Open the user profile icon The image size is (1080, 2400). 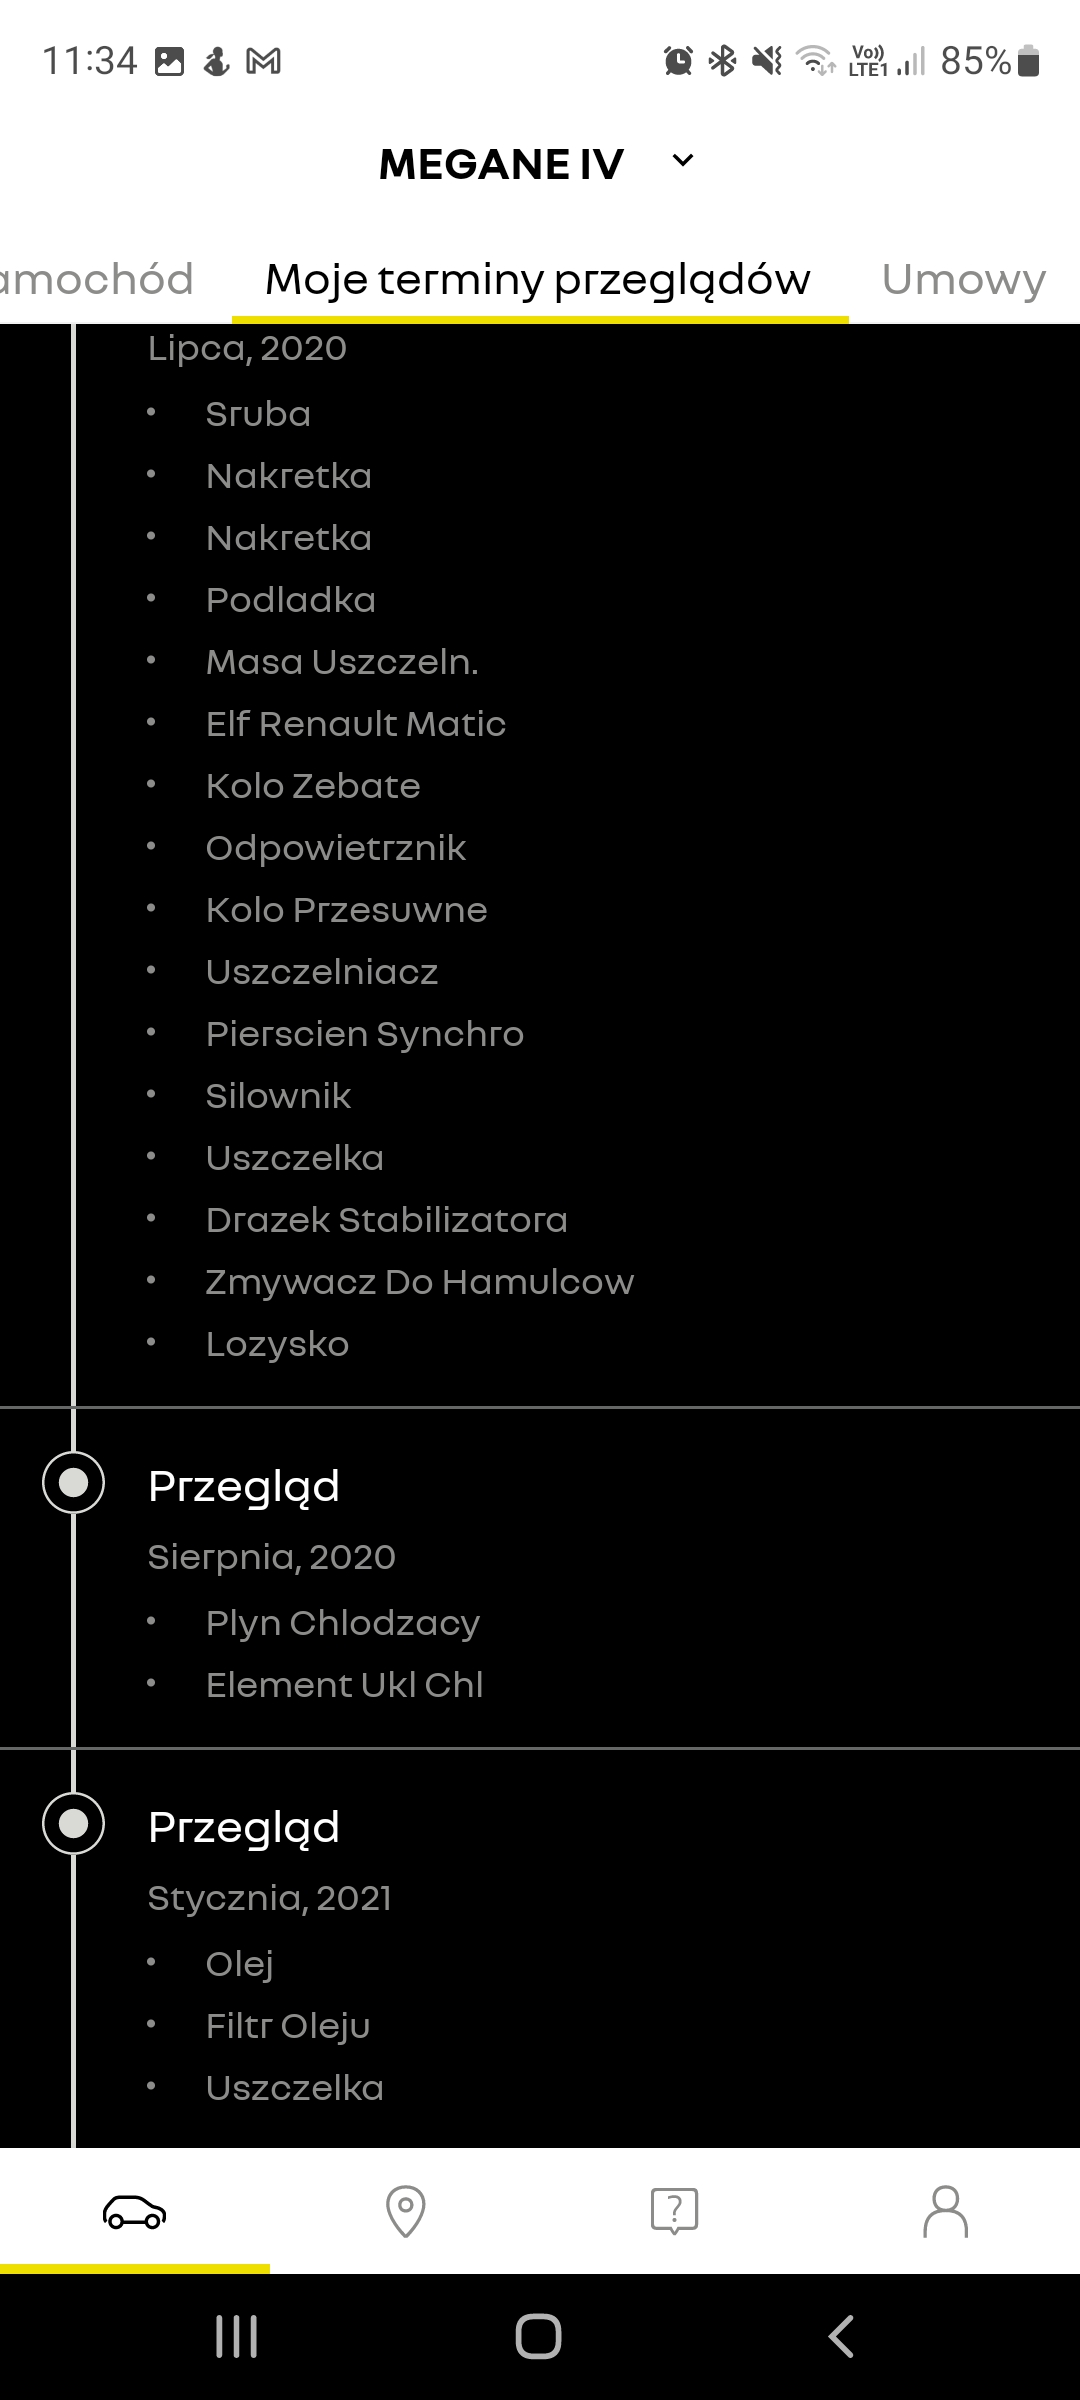945,2211
